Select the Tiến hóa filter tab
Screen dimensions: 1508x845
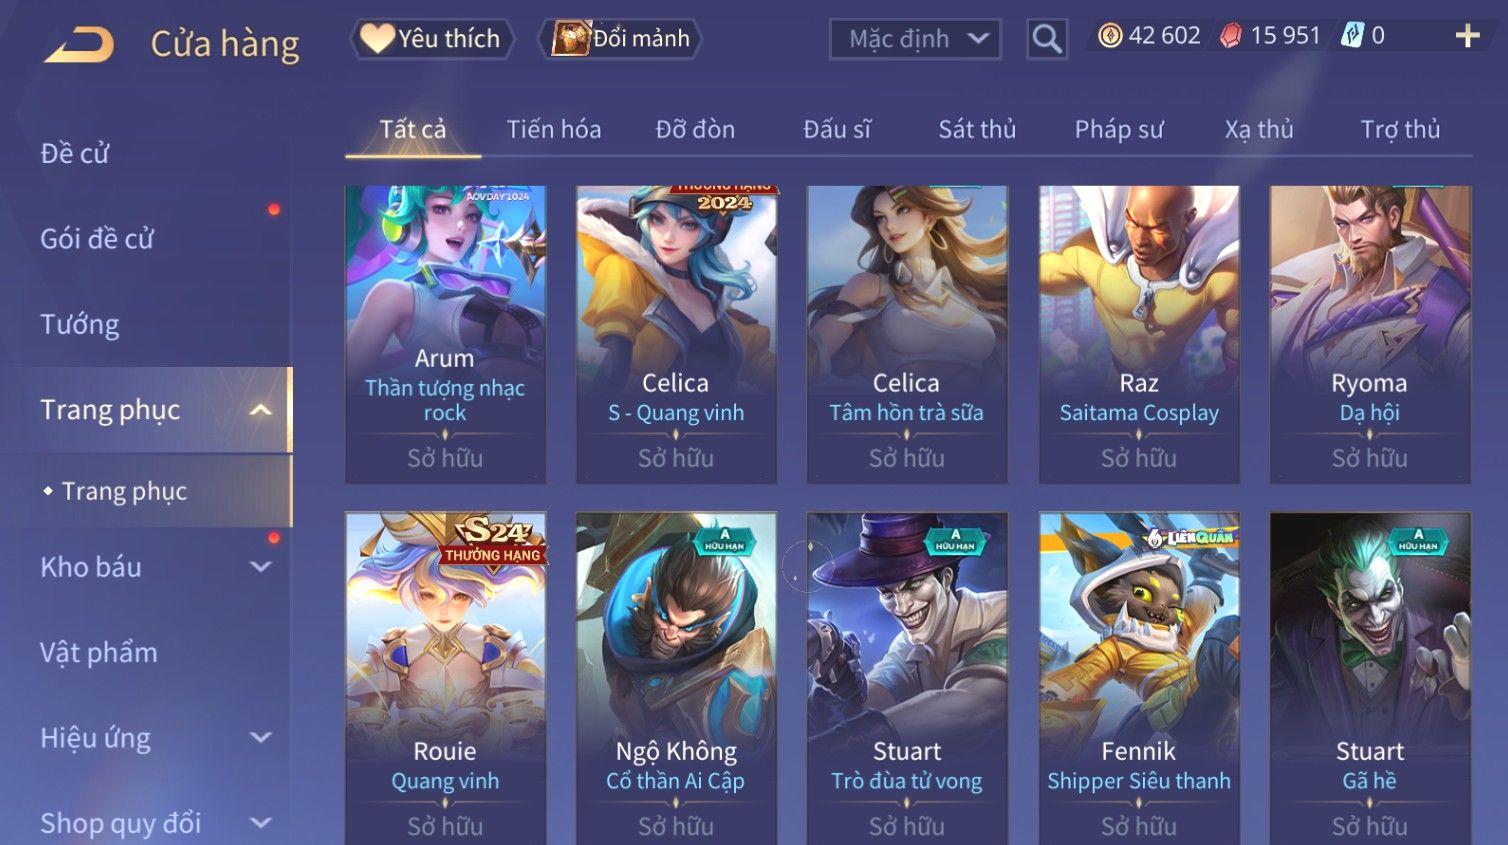pyautogui.click(x=554, y=129)
